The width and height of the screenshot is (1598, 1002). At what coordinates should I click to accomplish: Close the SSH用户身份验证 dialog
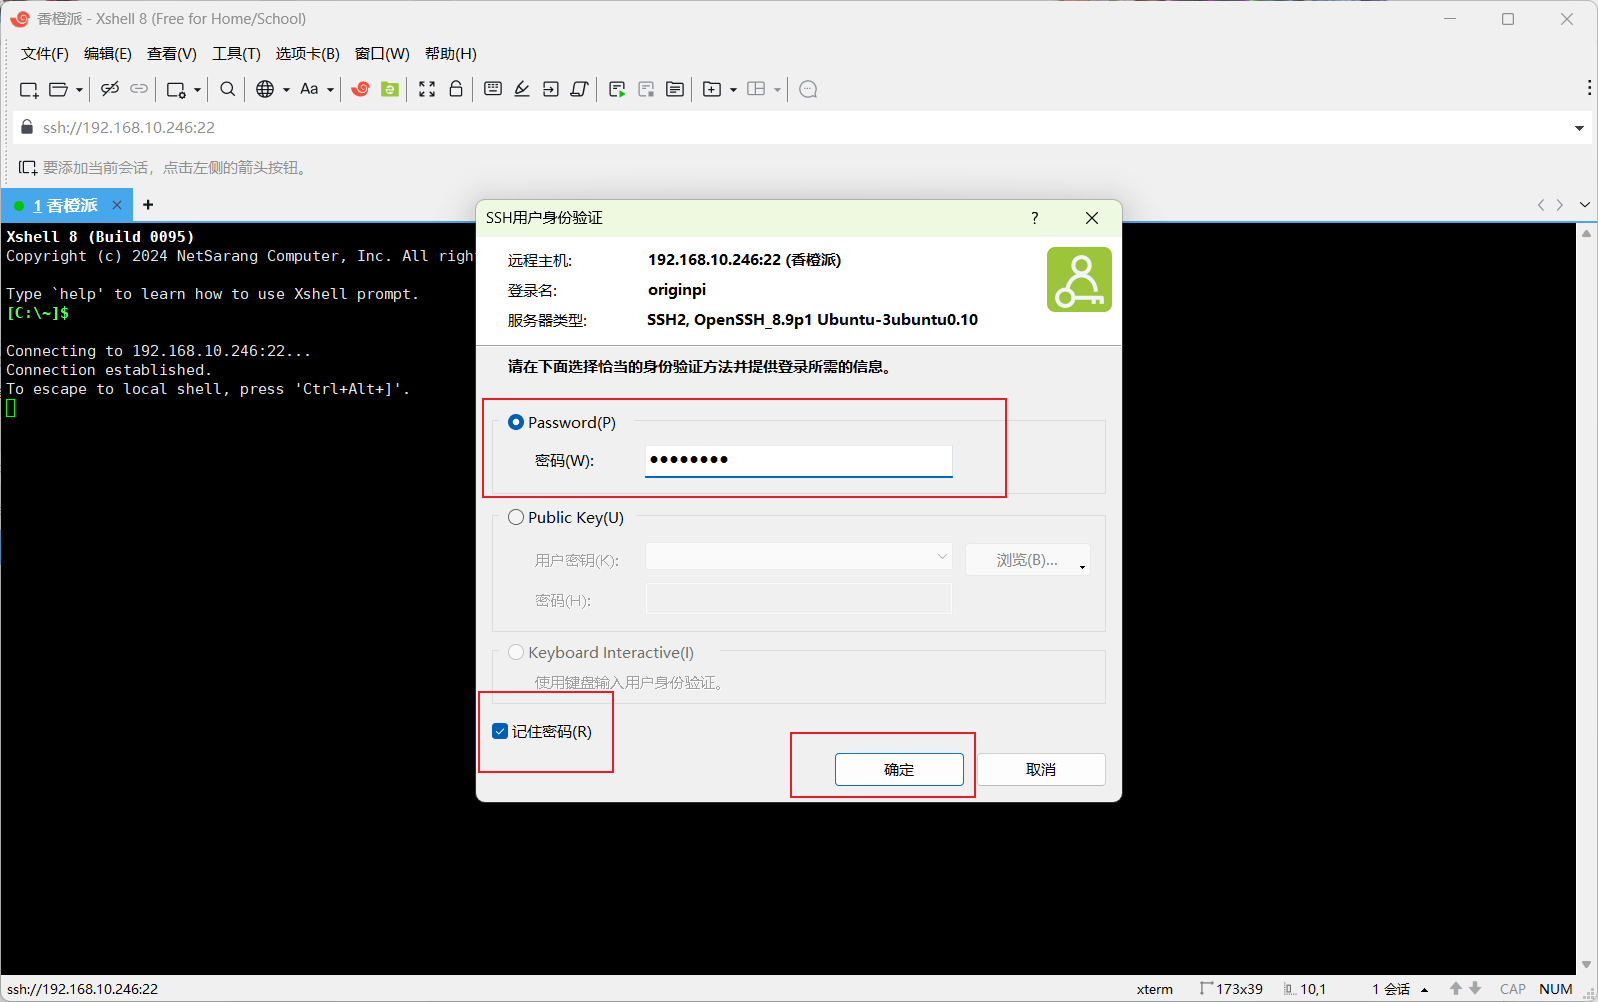tap(1092, 218)
